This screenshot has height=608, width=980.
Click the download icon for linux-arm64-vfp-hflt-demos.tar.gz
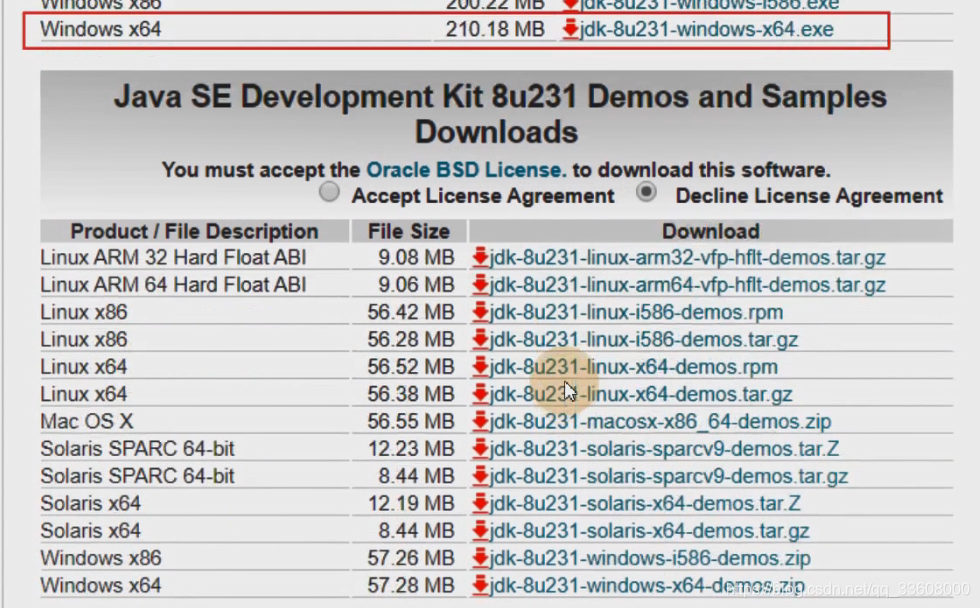pyautogui.click(x=480, y=284)
